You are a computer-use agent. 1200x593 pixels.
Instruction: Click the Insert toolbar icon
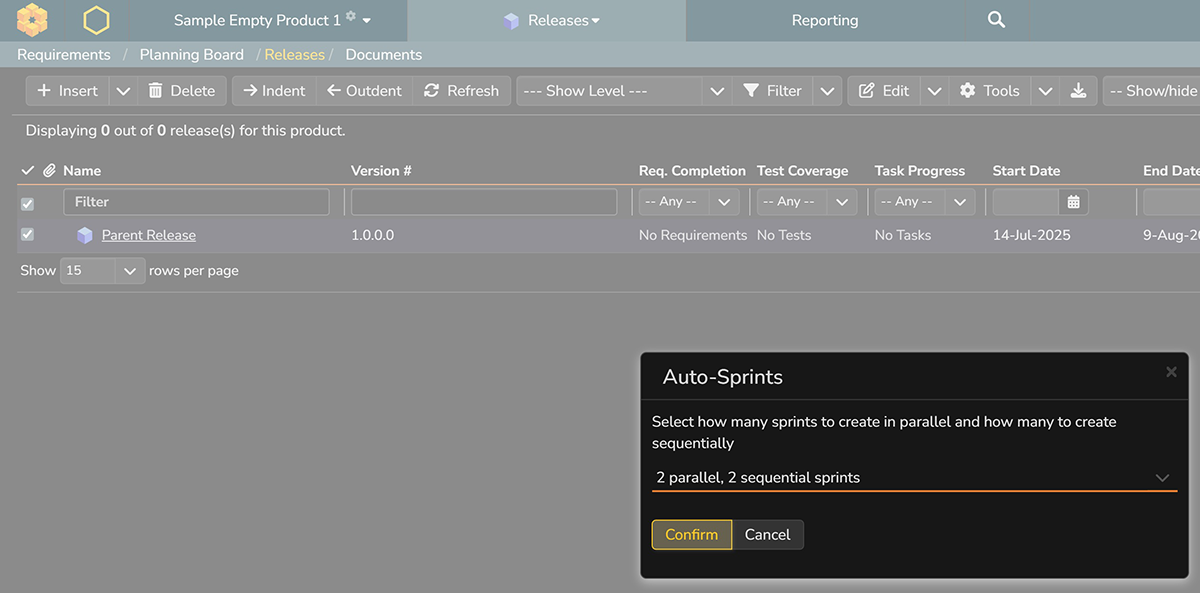click(x=66, y=90)
